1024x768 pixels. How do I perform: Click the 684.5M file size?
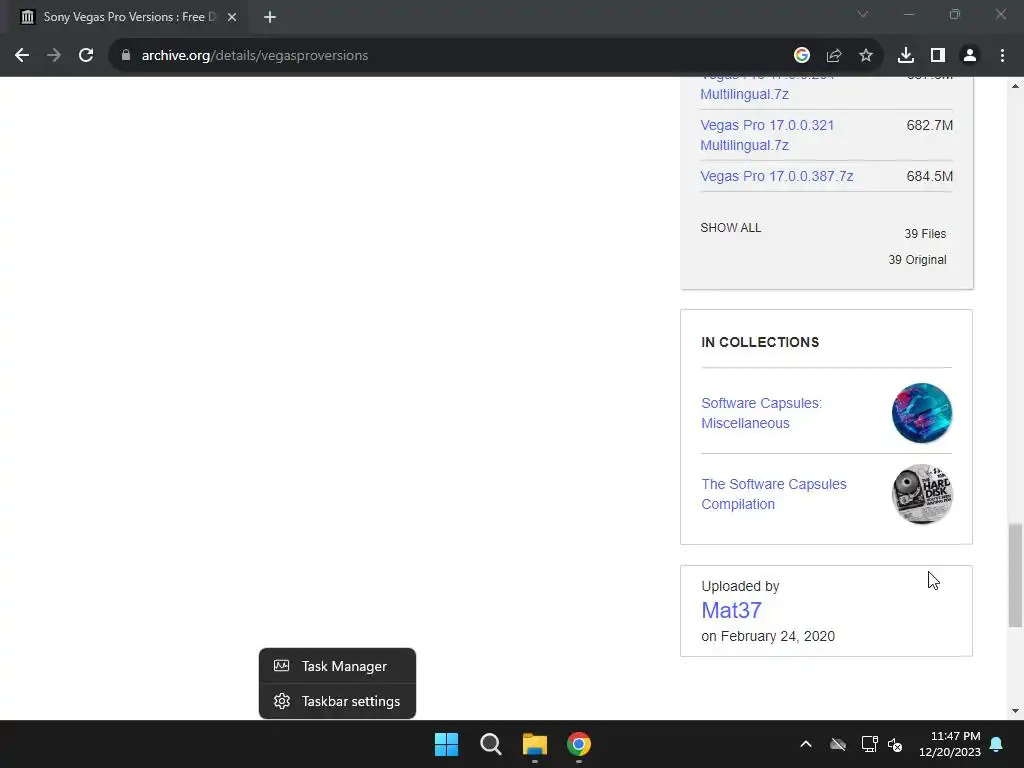[x=929, y=176]
